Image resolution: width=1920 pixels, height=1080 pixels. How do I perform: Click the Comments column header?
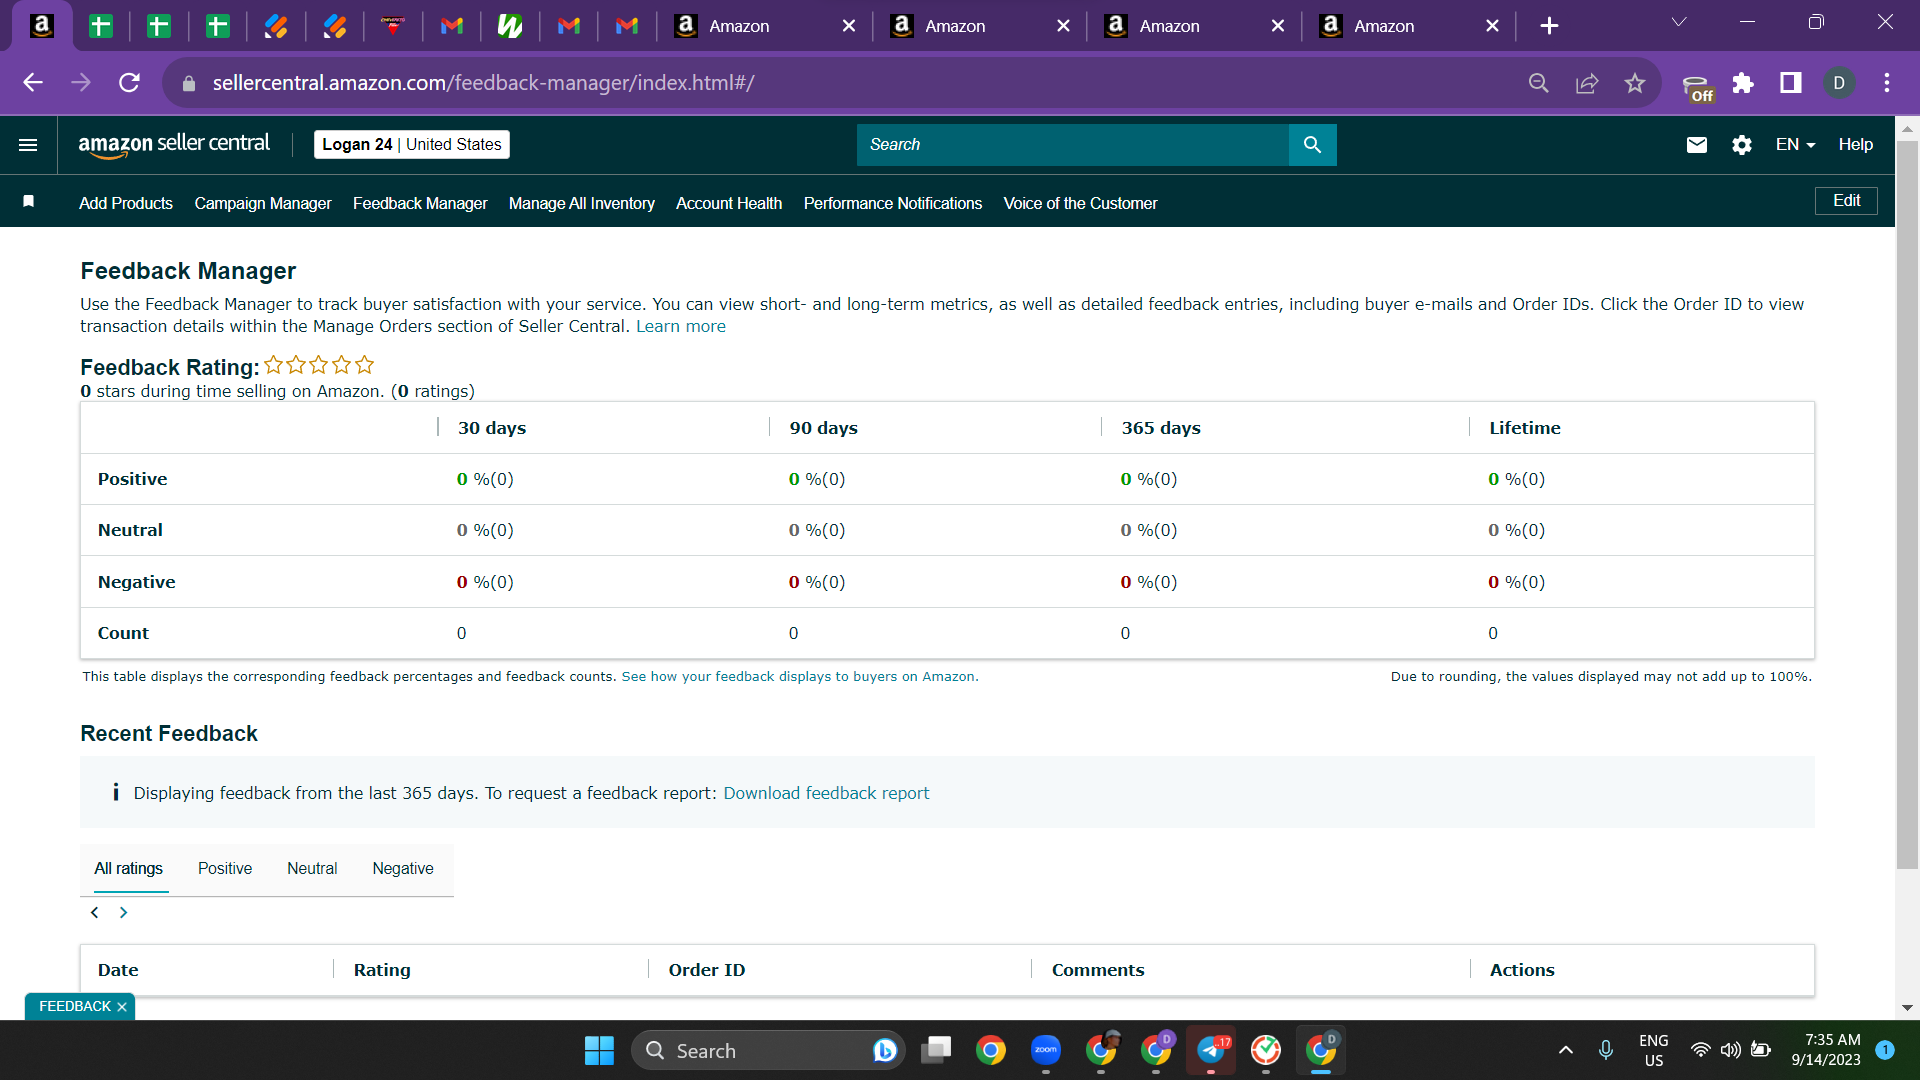pos(1098,970)
